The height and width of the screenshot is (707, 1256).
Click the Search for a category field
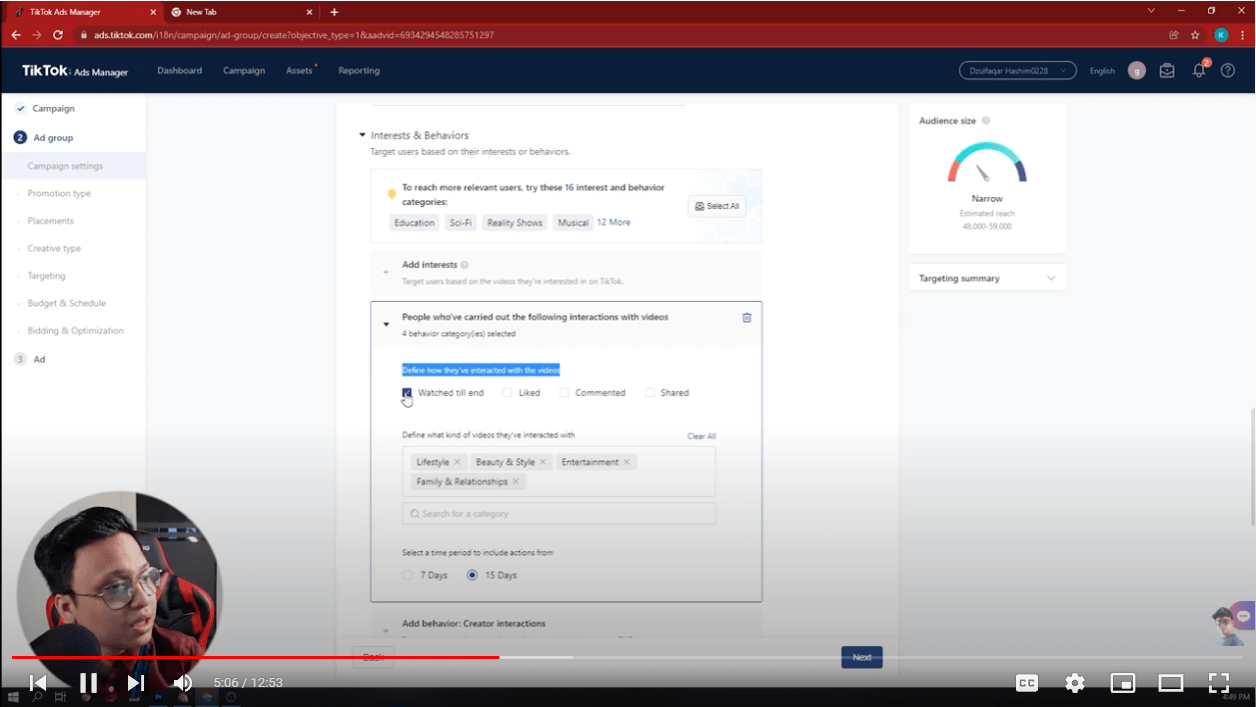[x=559, y=514]
